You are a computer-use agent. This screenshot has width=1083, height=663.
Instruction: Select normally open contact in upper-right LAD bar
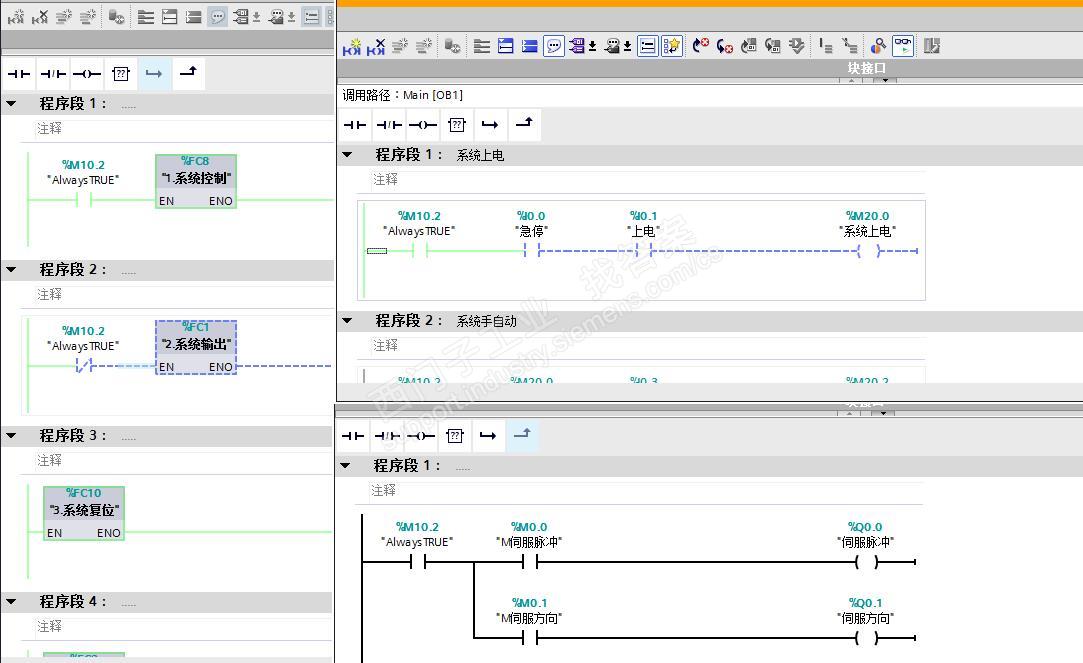pos(355,125)
